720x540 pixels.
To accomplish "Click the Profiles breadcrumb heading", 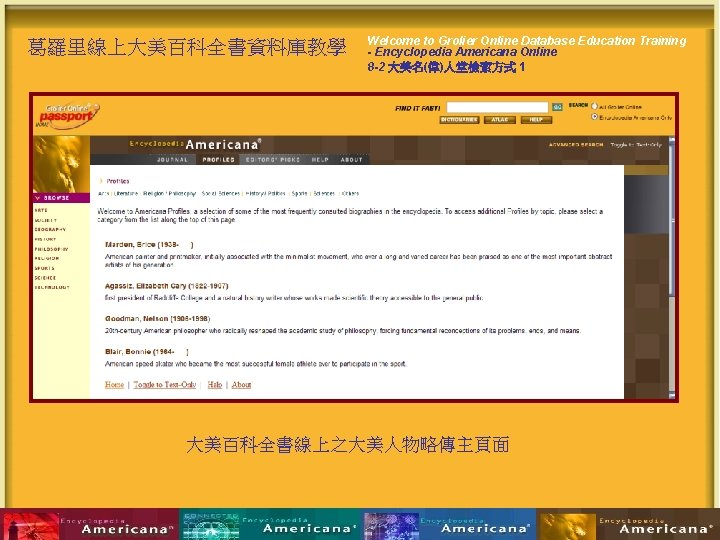I will pos(118,181).
